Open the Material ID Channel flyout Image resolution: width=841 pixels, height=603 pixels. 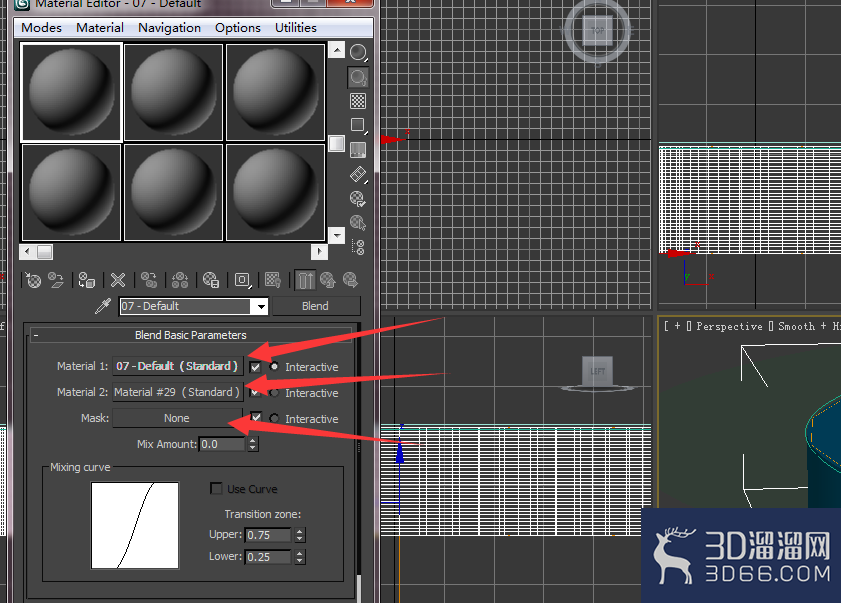click(x=242, y=280)
